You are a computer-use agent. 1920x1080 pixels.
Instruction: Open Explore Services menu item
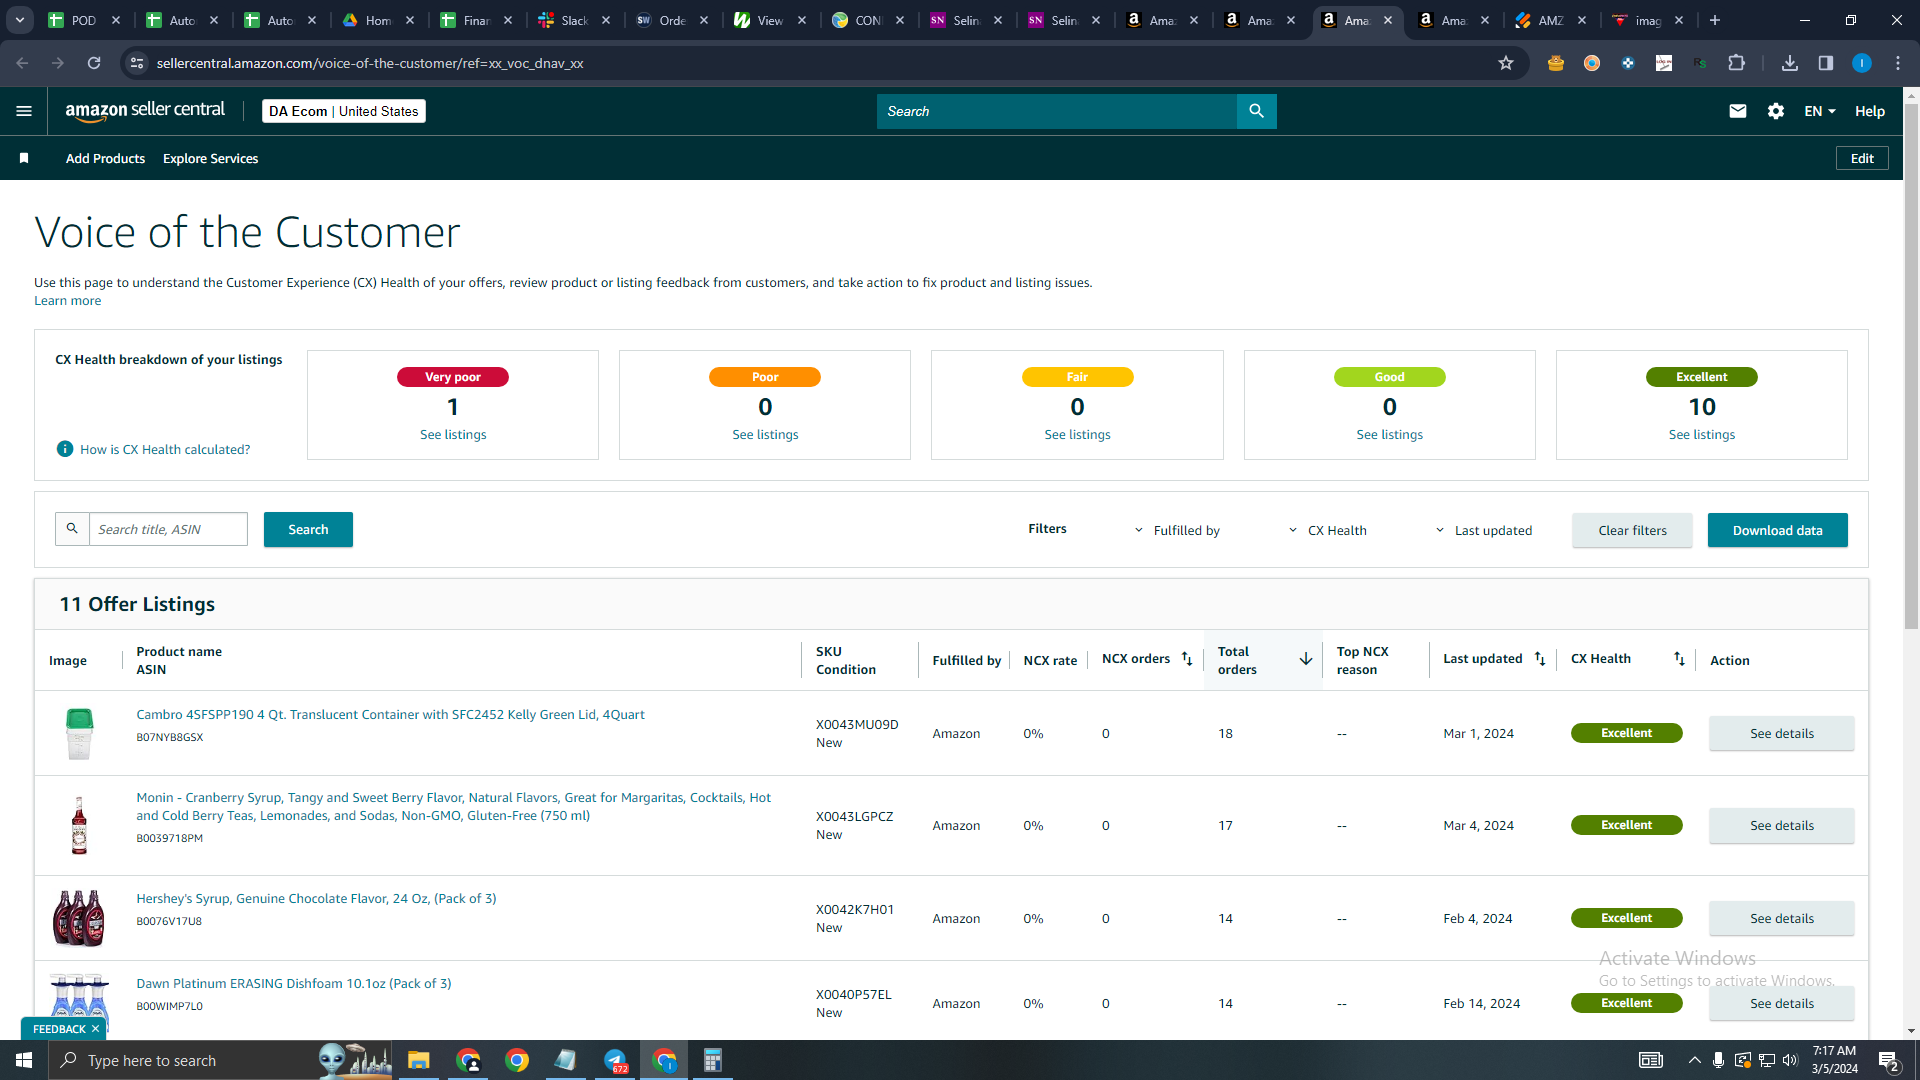(x=210, y=158)
